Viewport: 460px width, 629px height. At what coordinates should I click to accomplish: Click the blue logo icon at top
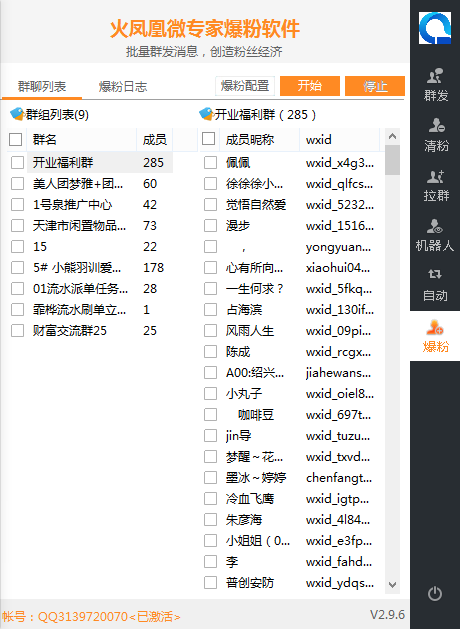(435, 28)
